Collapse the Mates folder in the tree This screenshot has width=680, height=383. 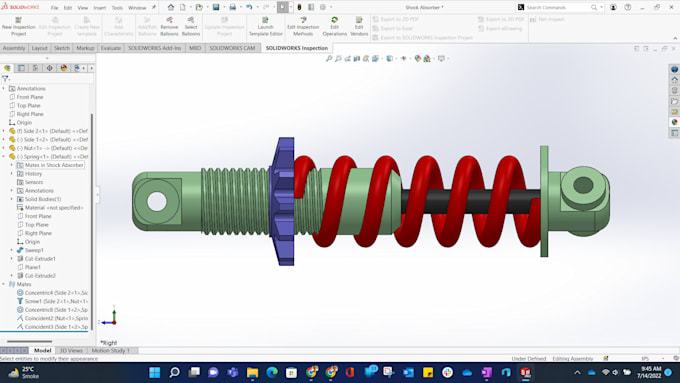[3, 284]
